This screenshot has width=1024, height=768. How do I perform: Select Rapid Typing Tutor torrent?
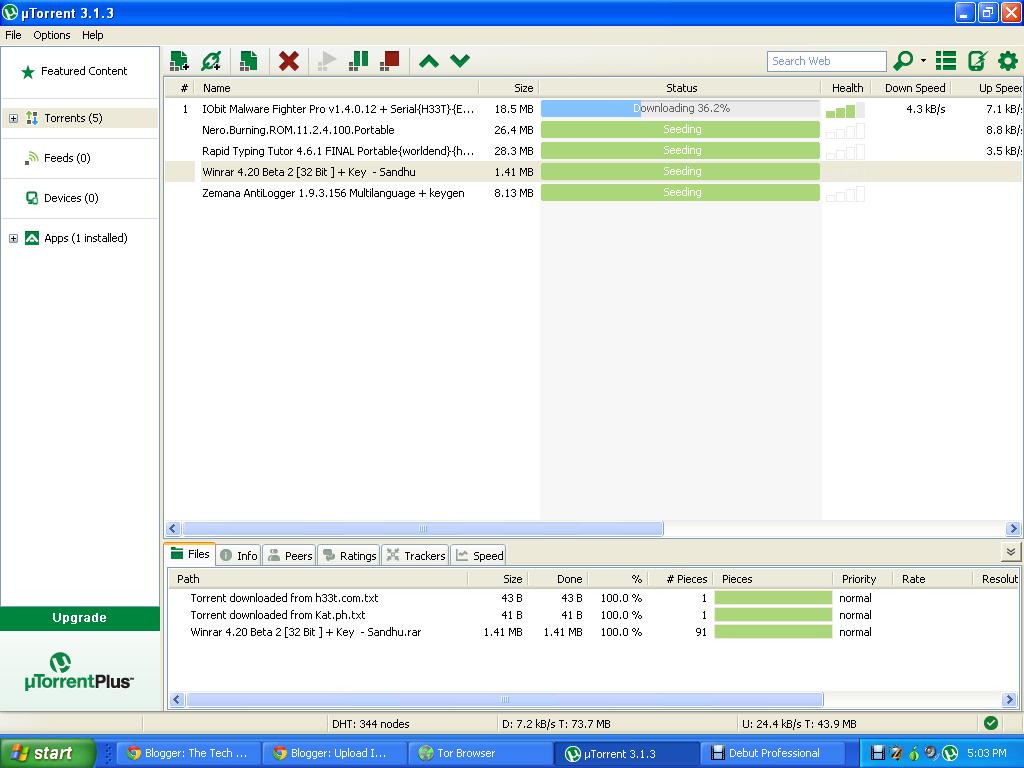click(x=338, y=151)
